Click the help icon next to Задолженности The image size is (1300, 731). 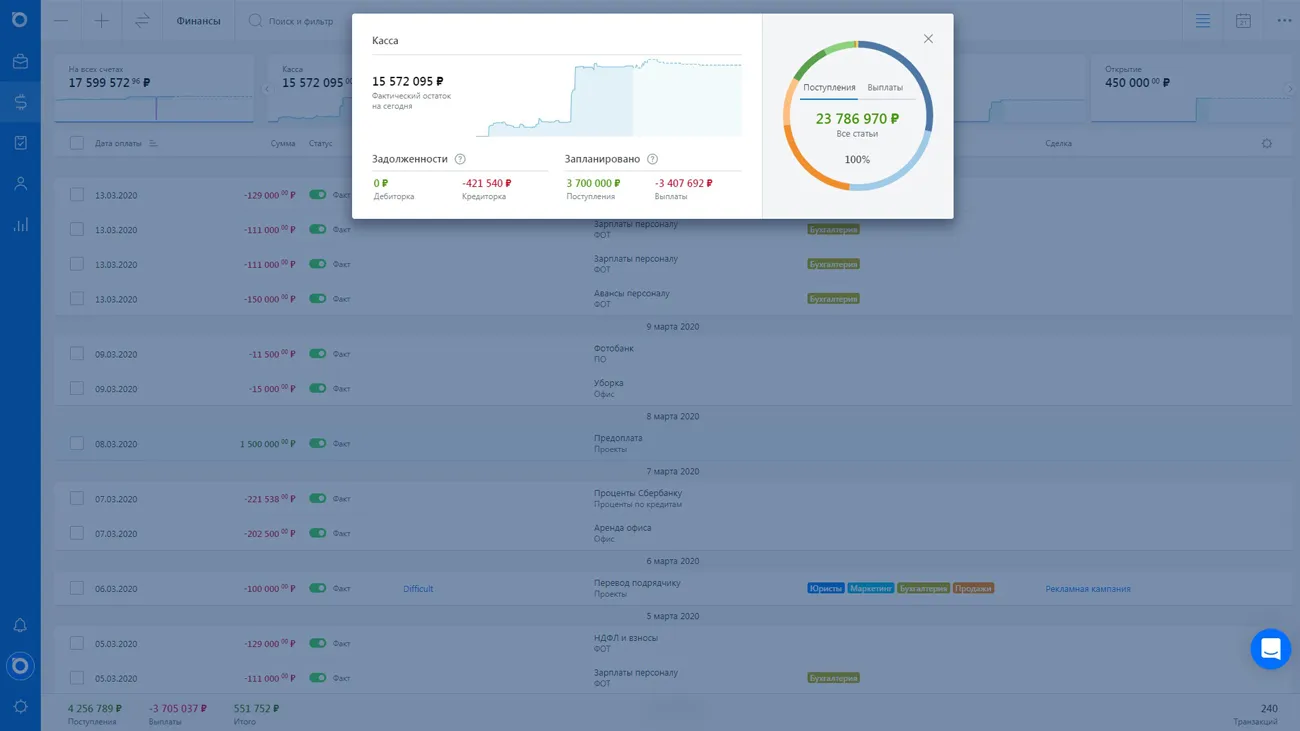[460, 159]
